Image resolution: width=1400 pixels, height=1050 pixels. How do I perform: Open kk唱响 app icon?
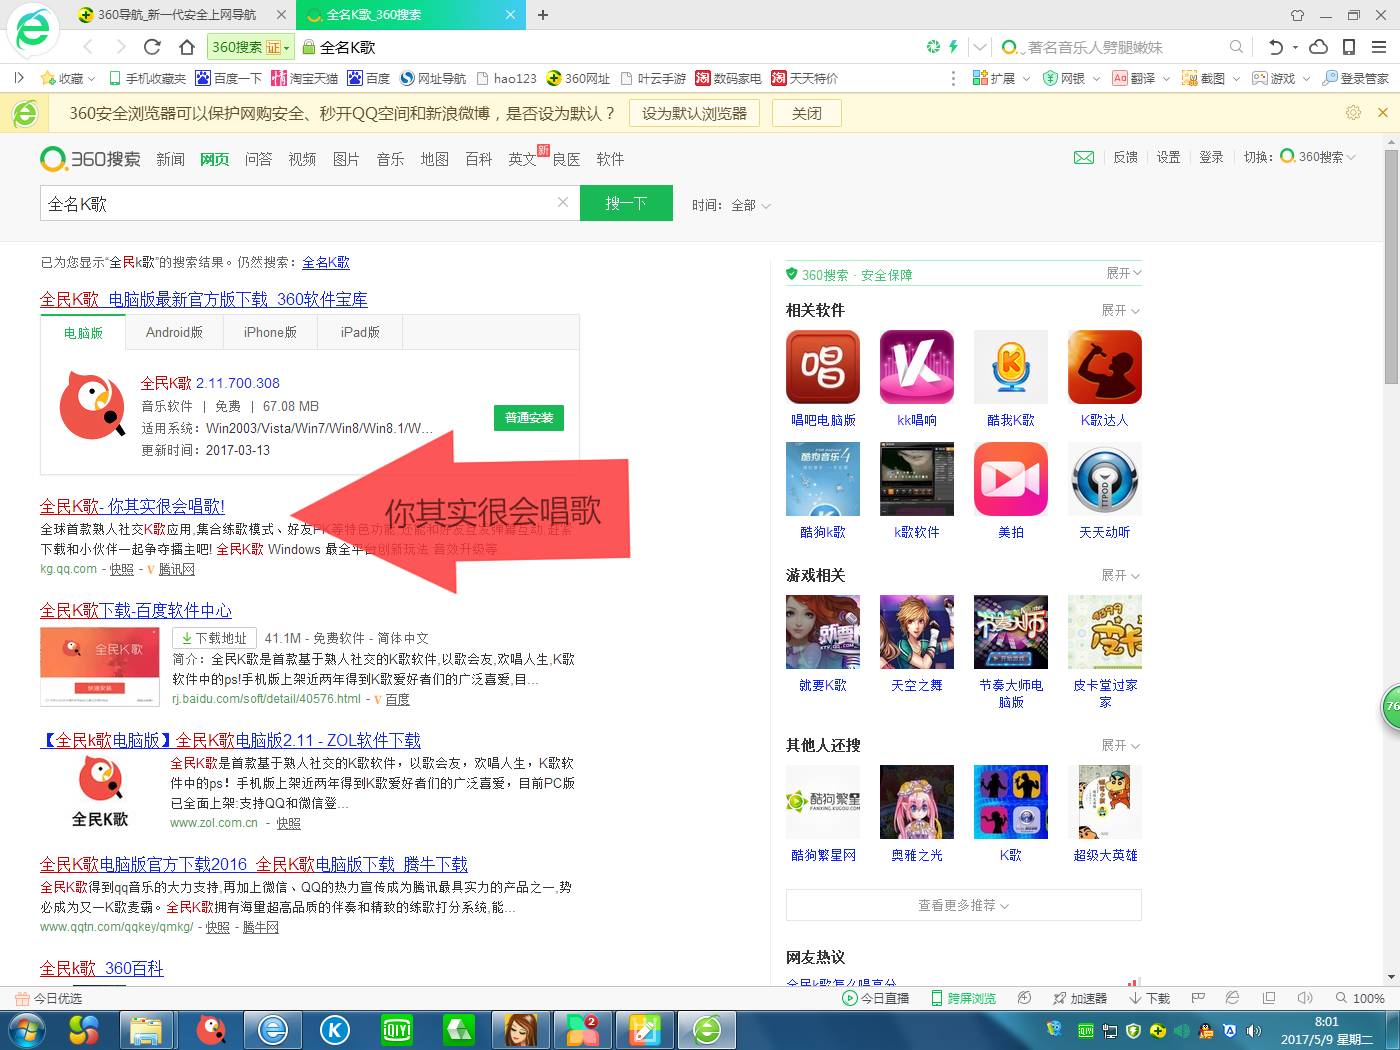click(917, 367)
